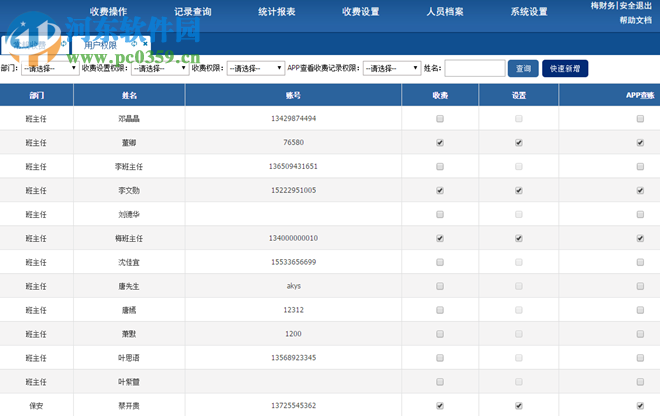Open the 系统设置 menu
The width and height of the screenshot is (660, 416).
point(529,12)
